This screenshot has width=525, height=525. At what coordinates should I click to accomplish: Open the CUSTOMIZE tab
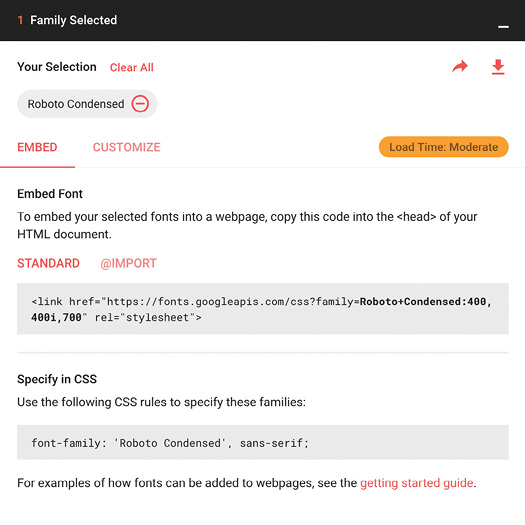(127, 147)
